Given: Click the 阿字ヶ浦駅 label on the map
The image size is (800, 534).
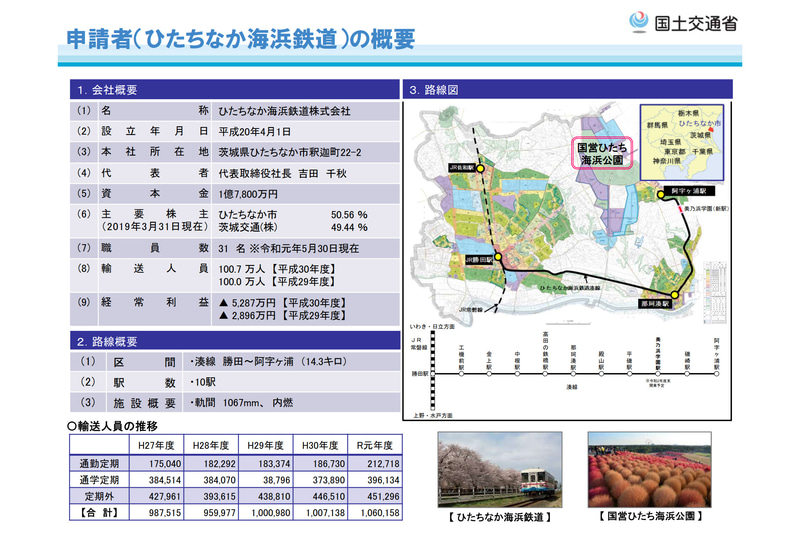Looking at the screenshot, I should click(689, 191).
